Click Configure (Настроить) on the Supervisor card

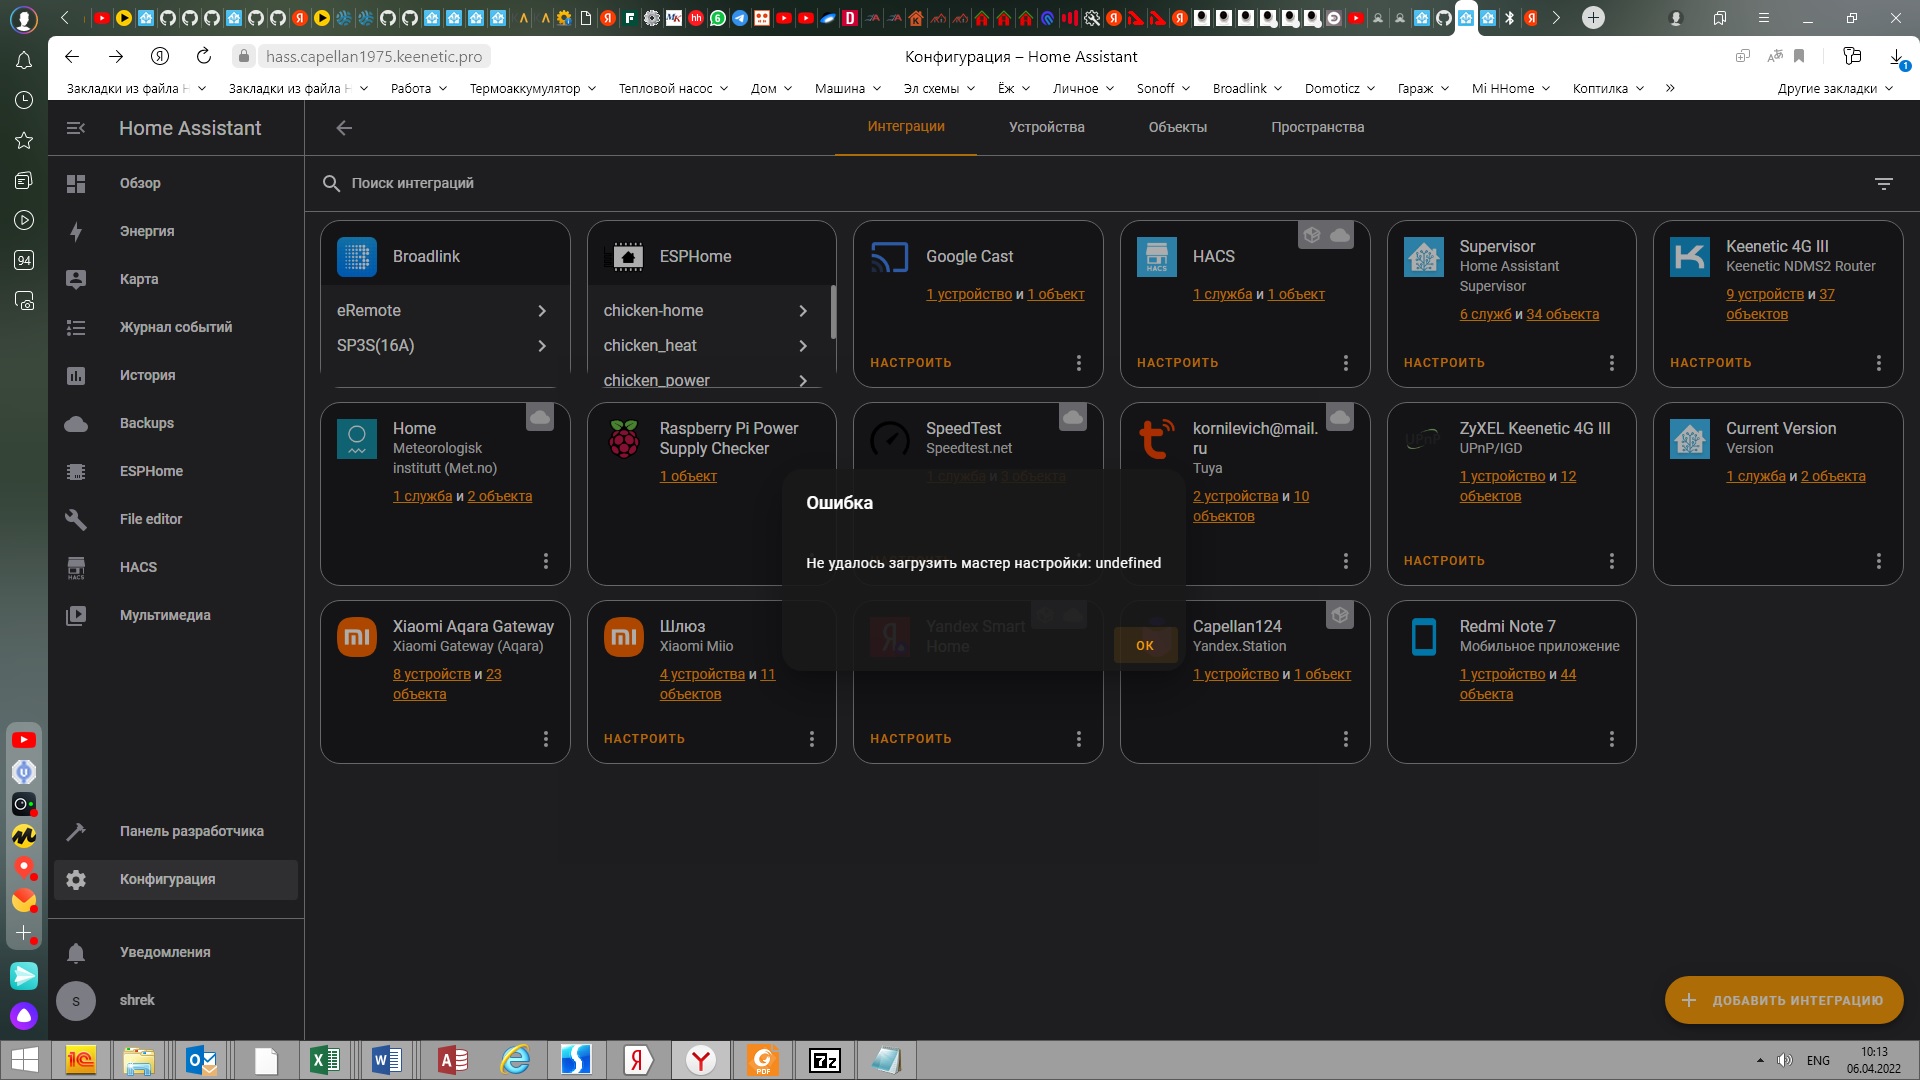[x=1444, y=363]
